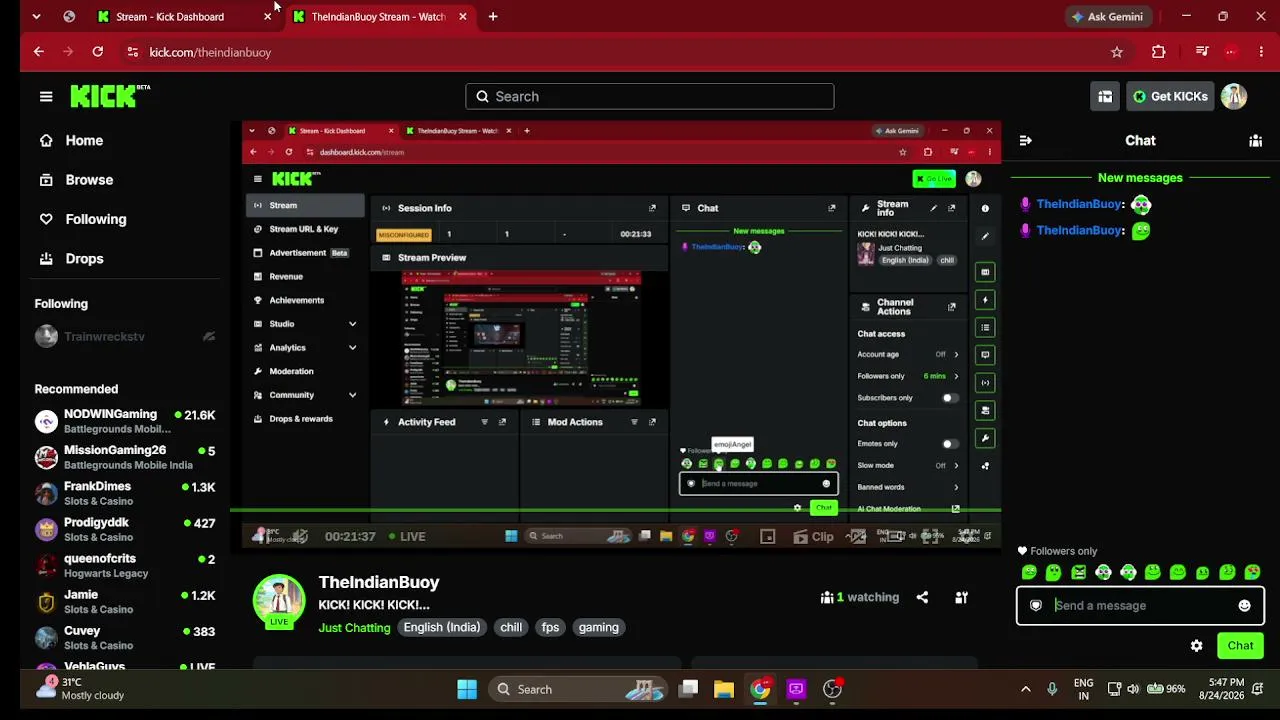Show chat users list icon

[x=1255, y=141]
